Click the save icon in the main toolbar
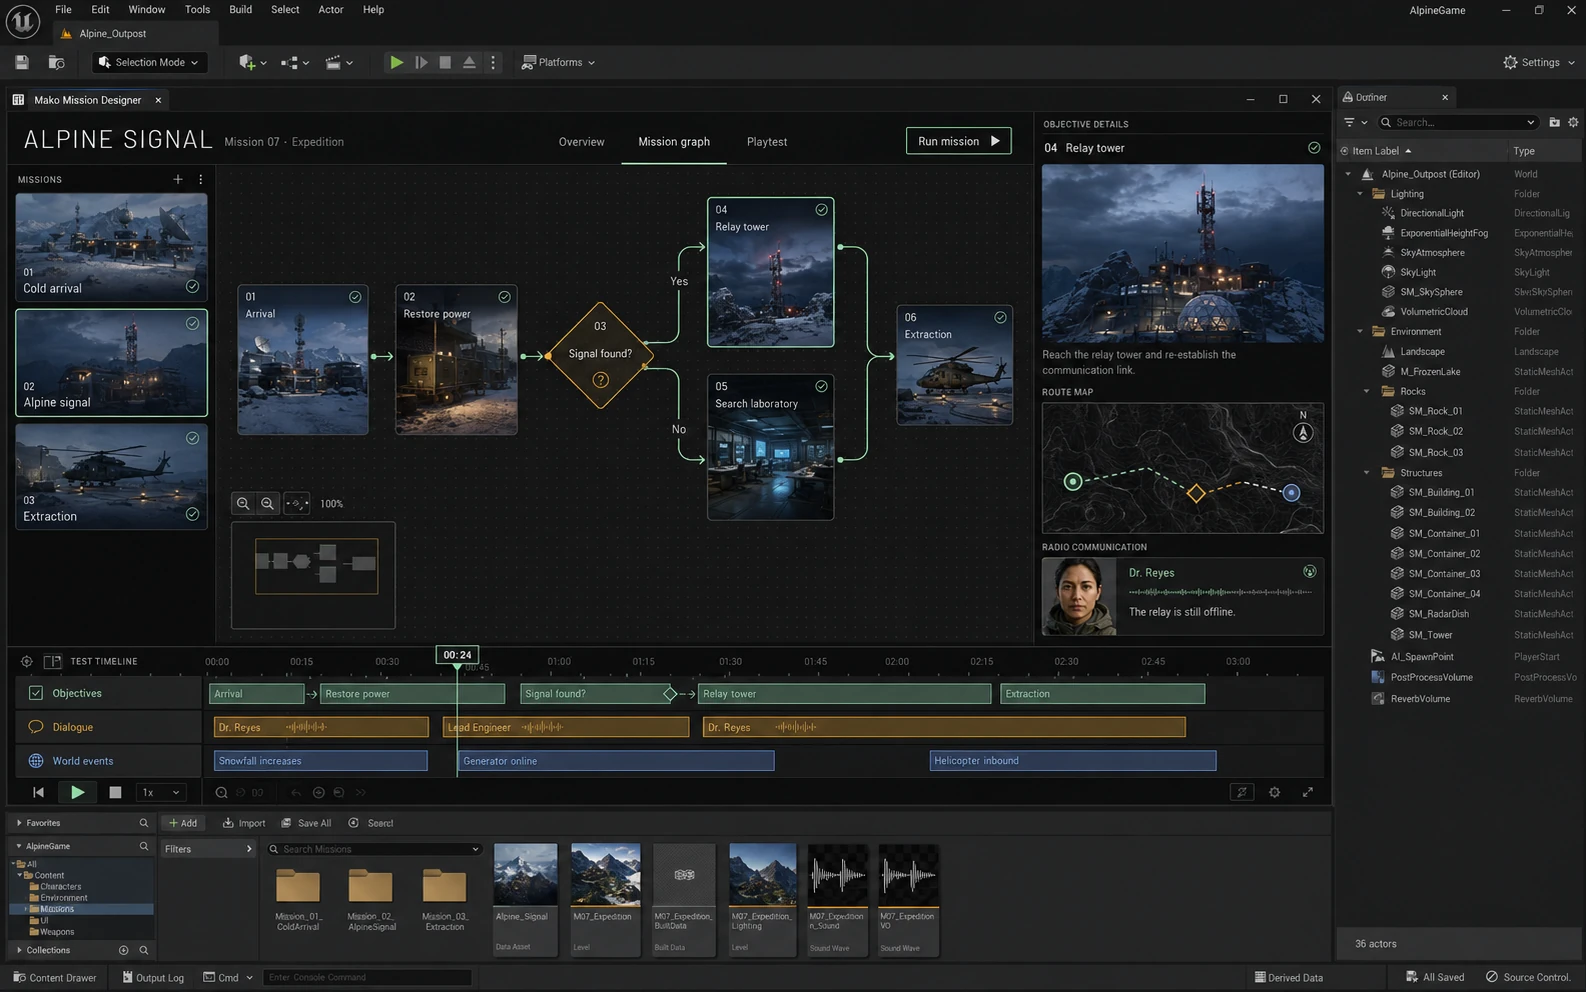 pos(22,62)
